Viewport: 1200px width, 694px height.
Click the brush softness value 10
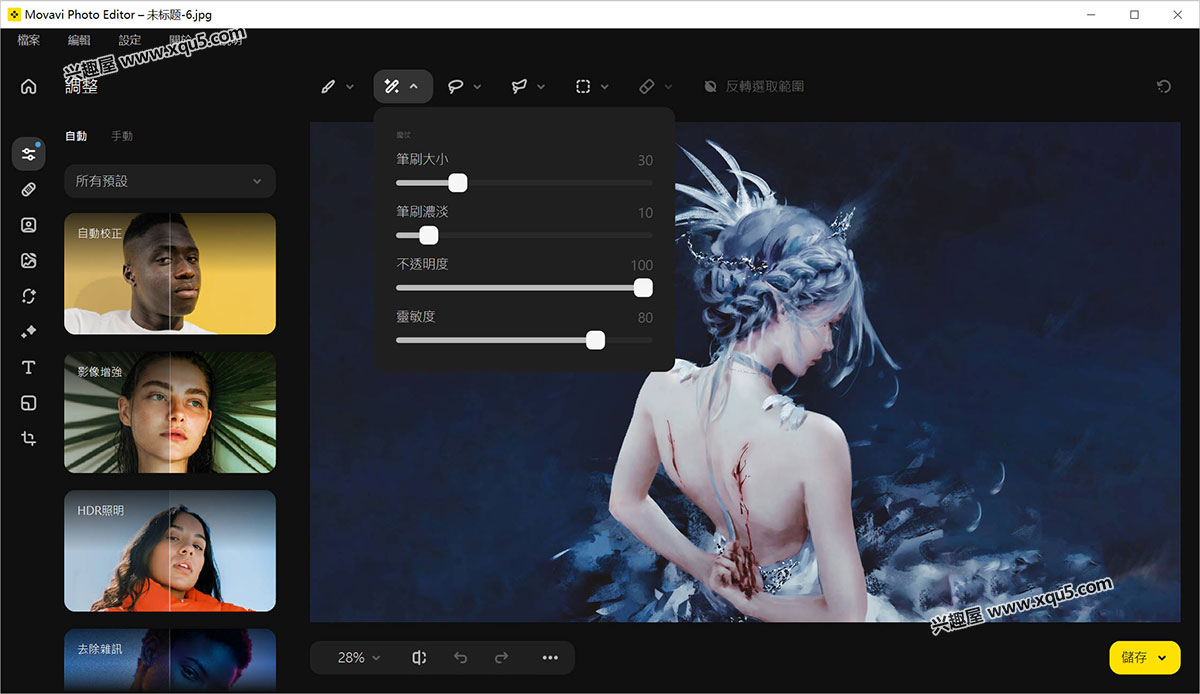click(x=645, y=213)
